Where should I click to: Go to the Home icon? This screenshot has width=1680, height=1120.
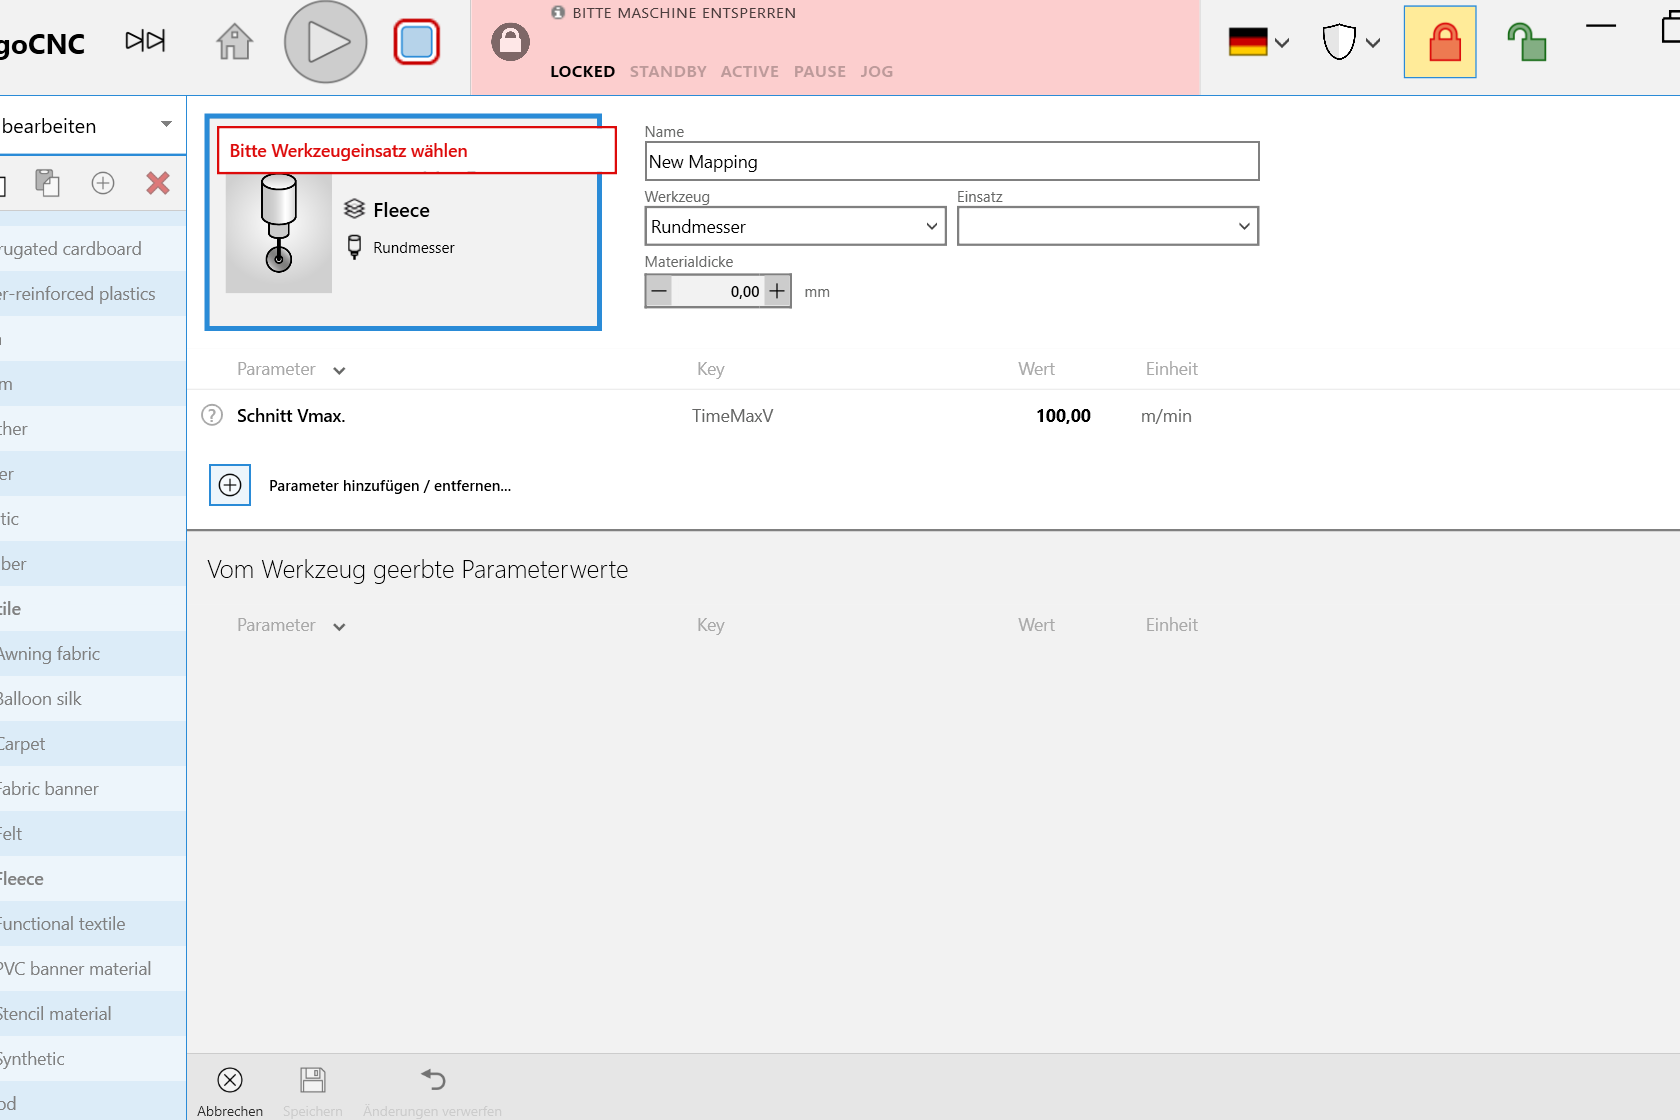235,42
